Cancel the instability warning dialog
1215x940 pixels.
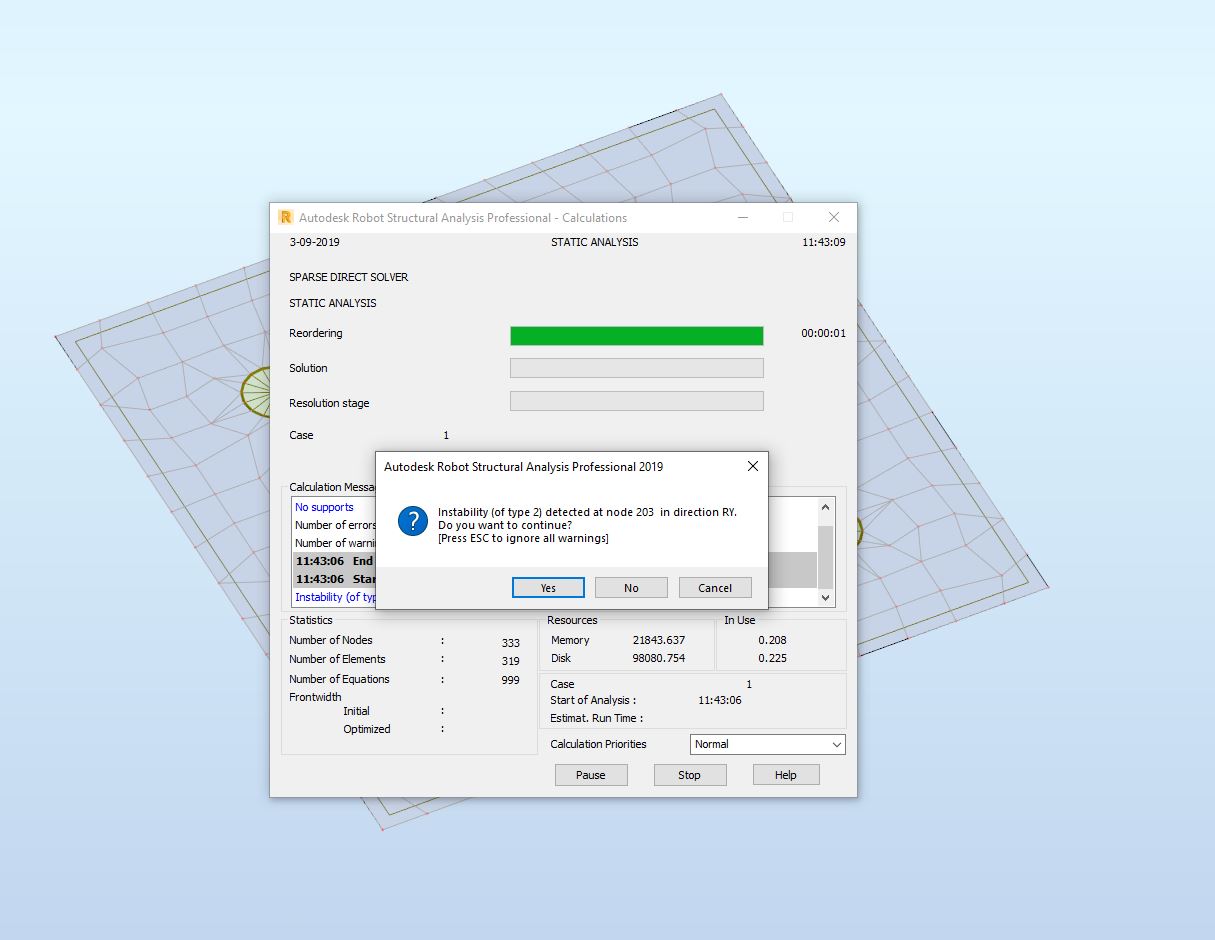click(715, 587)
